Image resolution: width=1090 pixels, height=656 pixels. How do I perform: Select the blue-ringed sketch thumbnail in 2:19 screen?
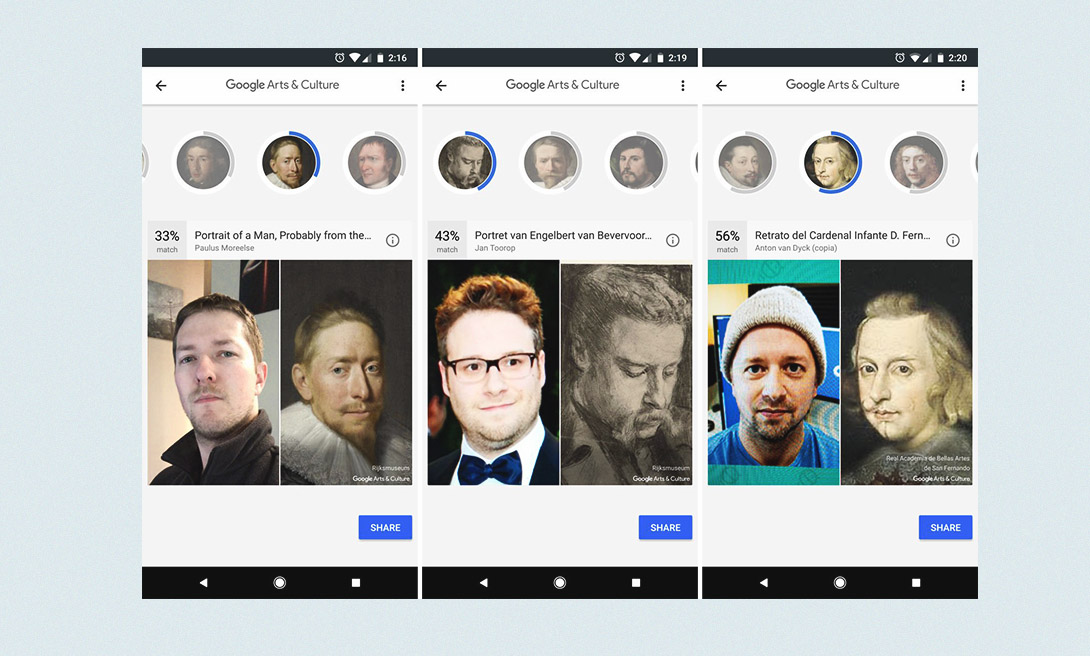[x=466, y=163]
